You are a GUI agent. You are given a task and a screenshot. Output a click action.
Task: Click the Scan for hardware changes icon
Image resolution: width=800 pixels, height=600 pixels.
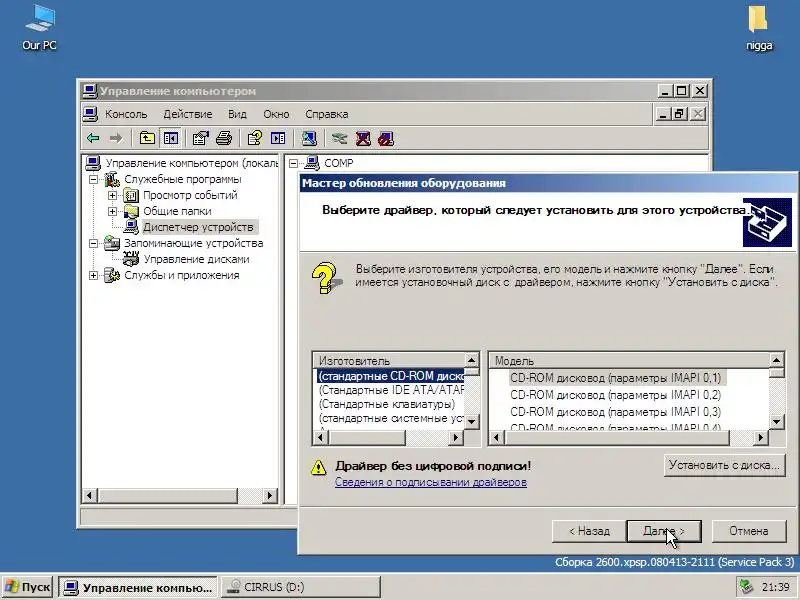click(309, 138)
